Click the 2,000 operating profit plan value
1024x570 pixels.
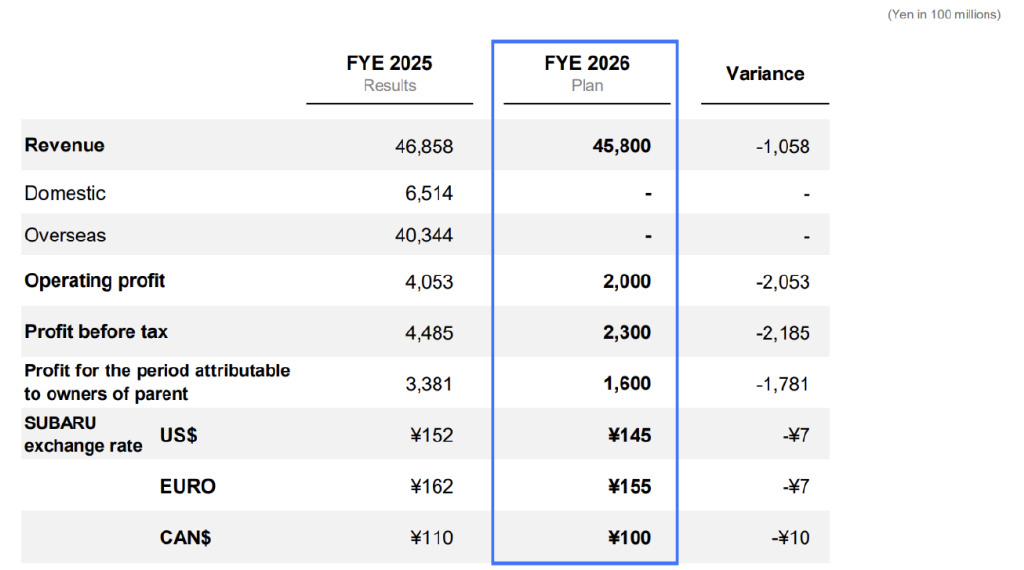pos(627,282)
